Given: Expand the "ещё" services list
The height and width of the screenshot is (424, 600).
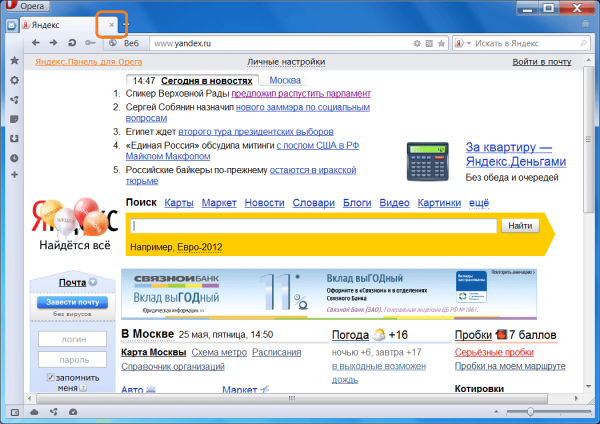Looking at the screenshot, I should pos(479,203).
